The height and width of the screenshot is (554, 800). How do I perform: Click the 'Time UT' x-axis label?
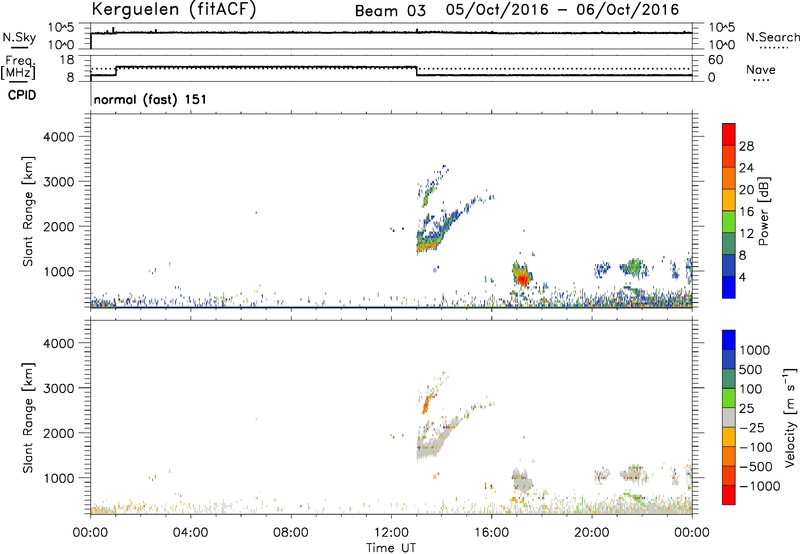391,548
